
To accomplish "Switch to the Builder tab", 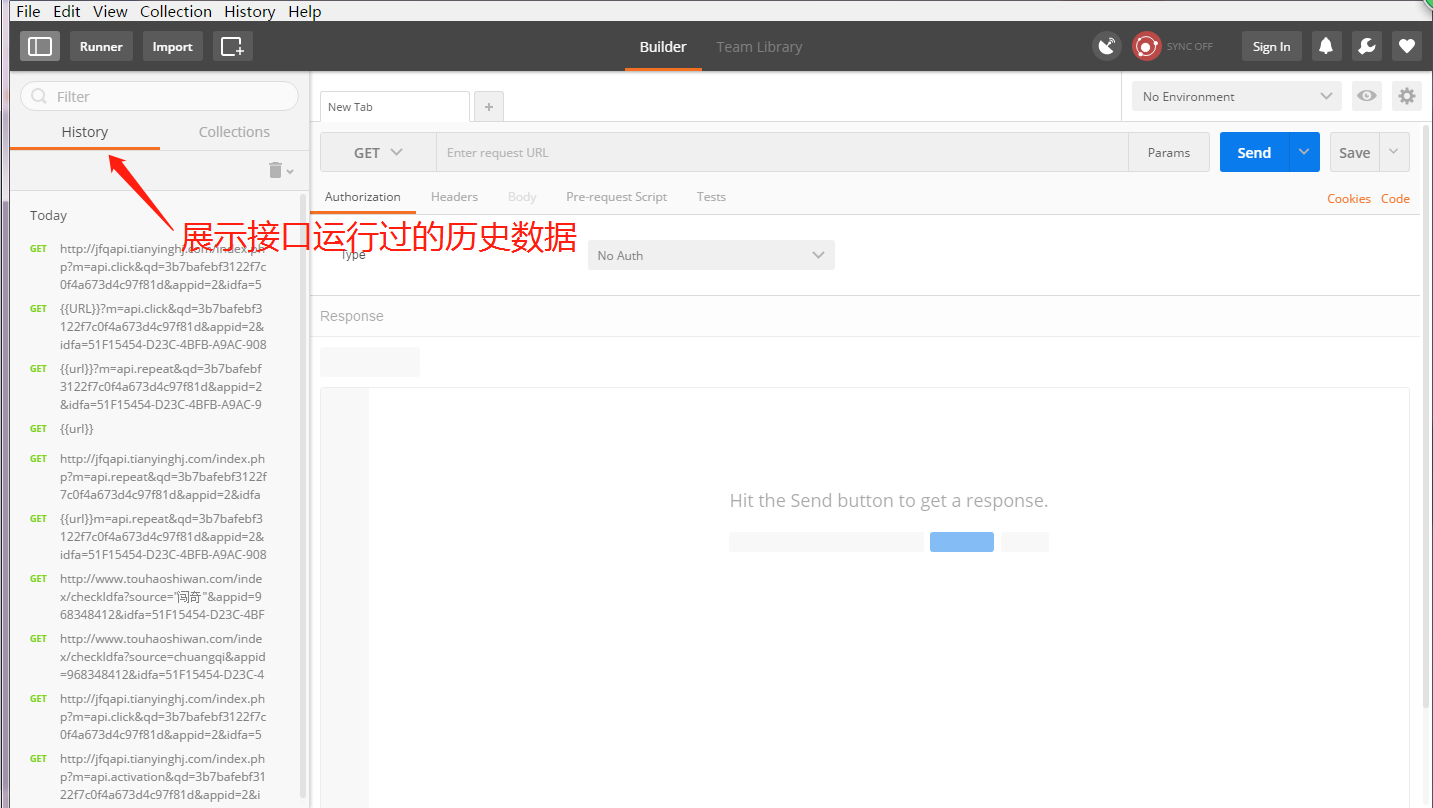I will 663,47.
